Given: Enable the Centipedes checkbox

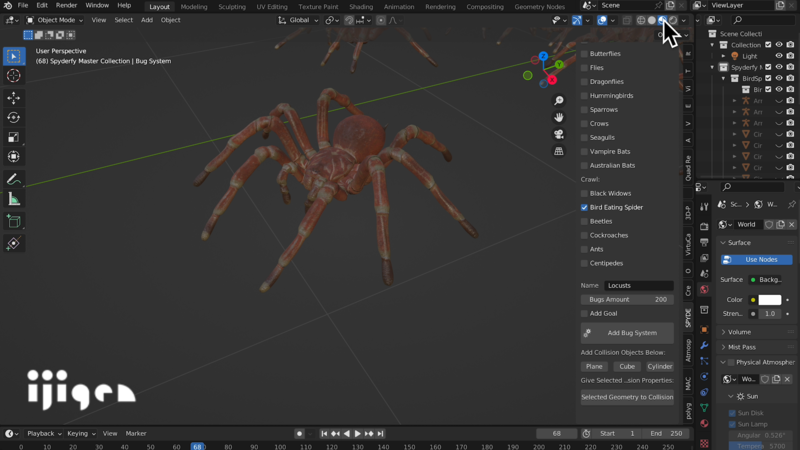Looking at the screenshot, I should click(584, 263).
